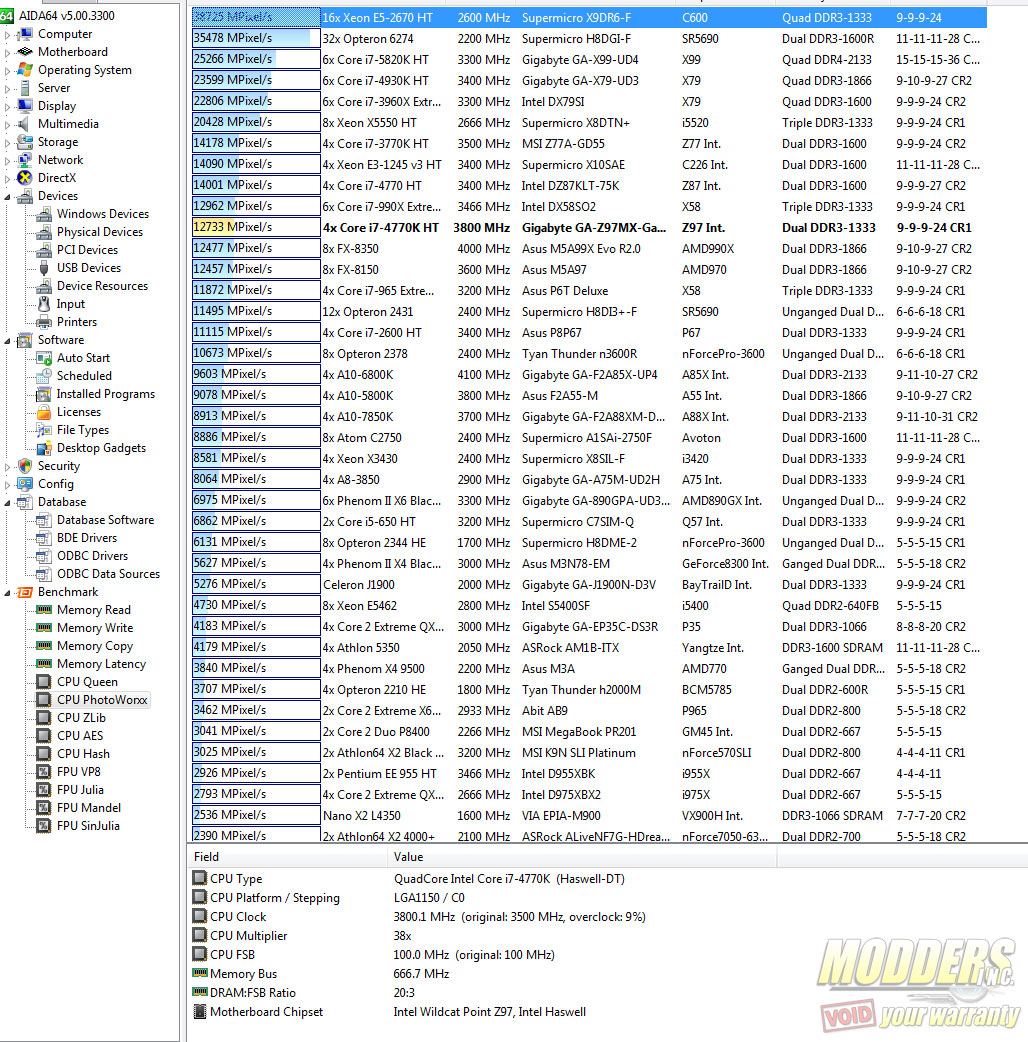Collapse the Software tree node
This screenshot has height=1042, width=1028.
(7, 340)
